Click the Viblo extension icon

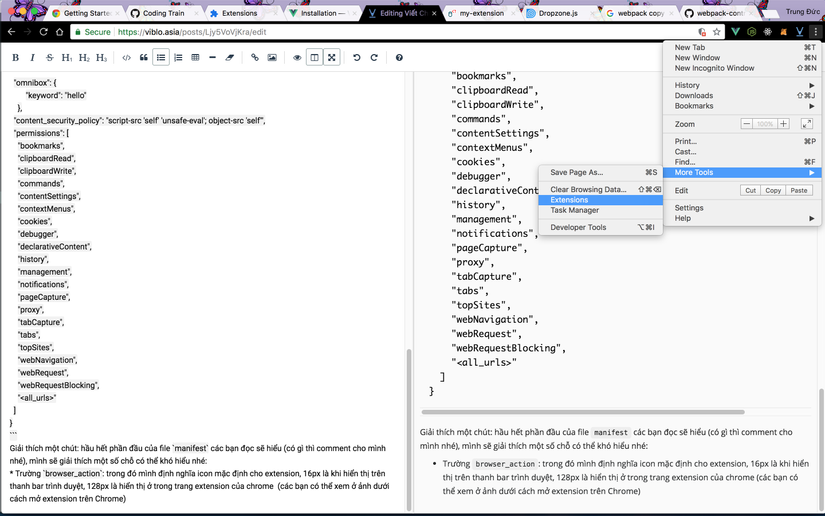coord(800,32)
